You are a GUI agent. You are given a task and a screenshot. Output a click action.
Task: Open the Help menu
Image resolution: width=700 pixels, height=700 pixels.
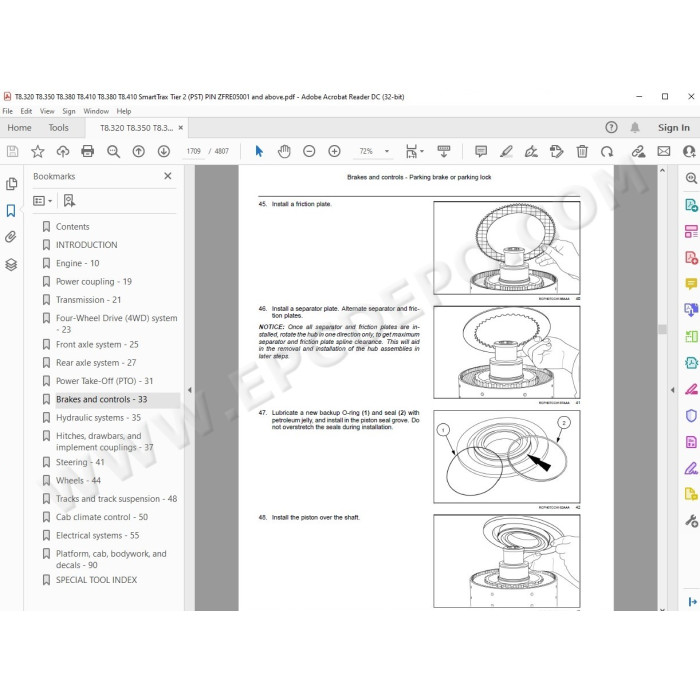coord(124,111)
